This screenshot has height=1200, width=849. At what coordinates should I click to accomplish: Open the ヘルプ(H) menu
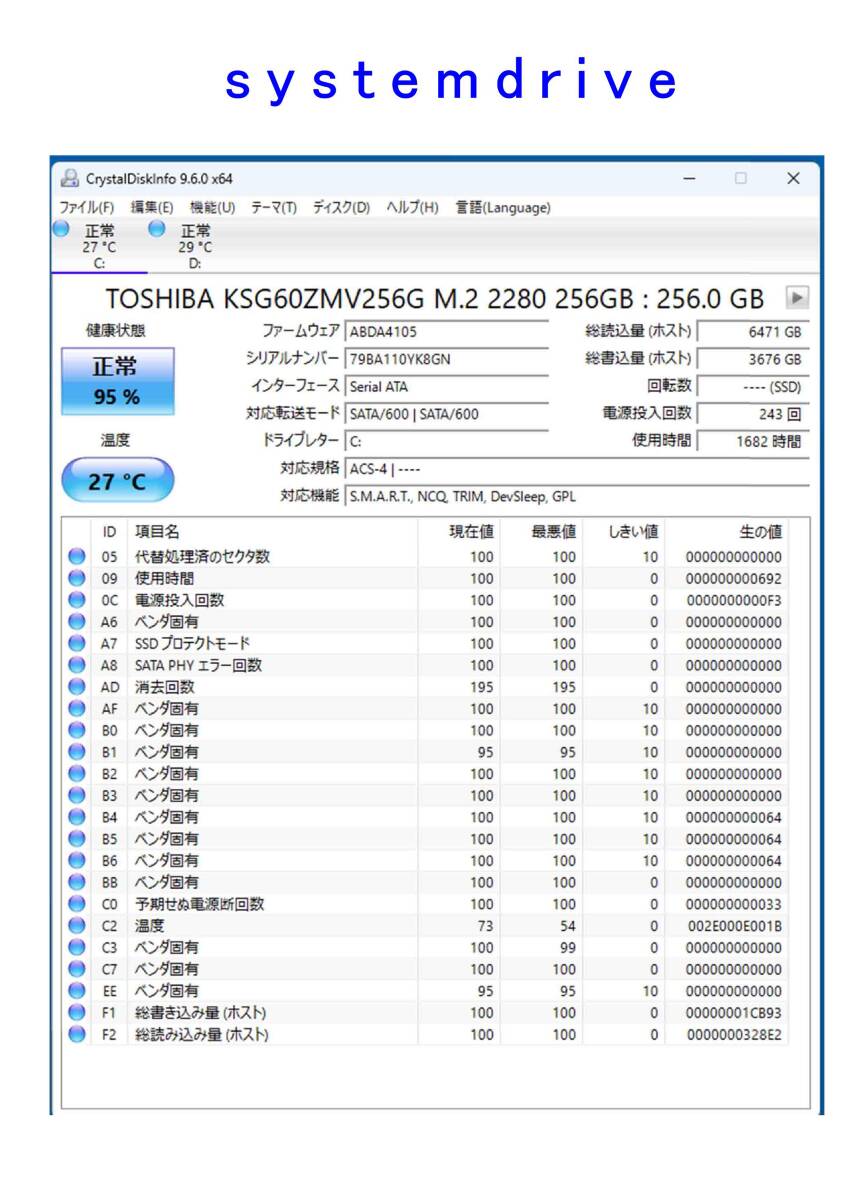pyautogui.click(x=412, y=207)
